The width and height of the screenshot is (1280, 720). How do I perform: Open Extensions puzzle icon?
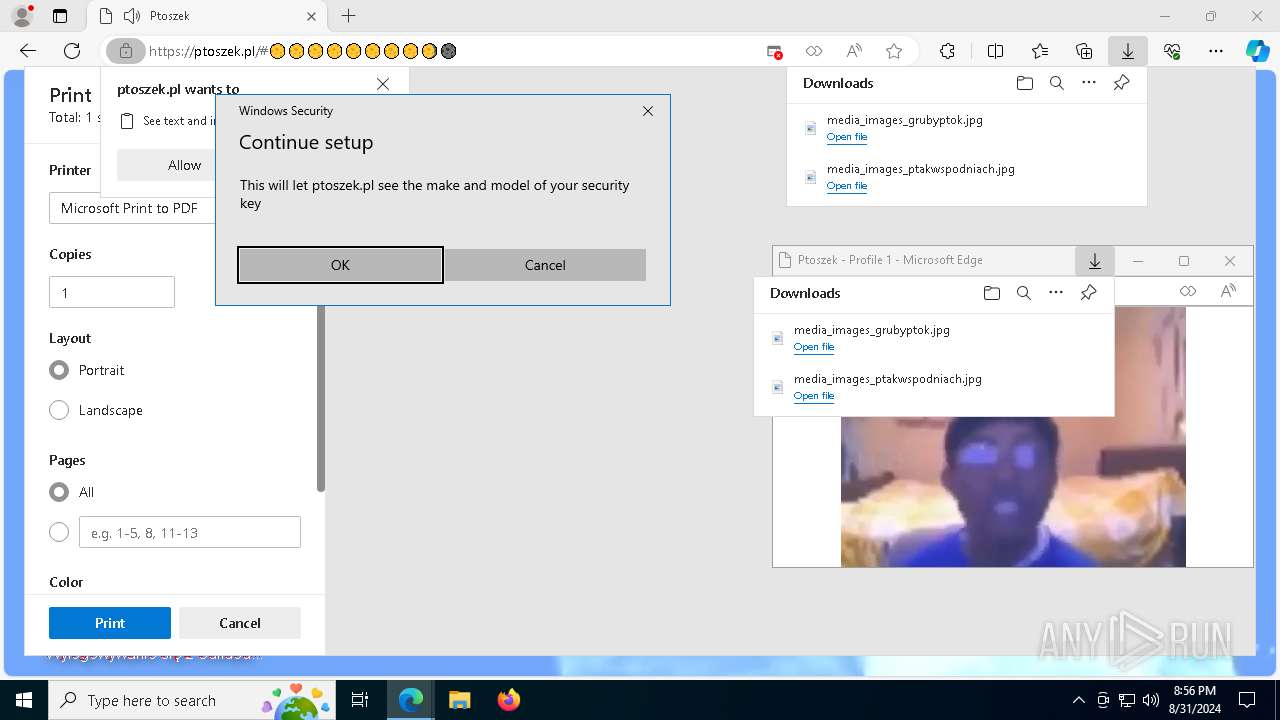947,51
